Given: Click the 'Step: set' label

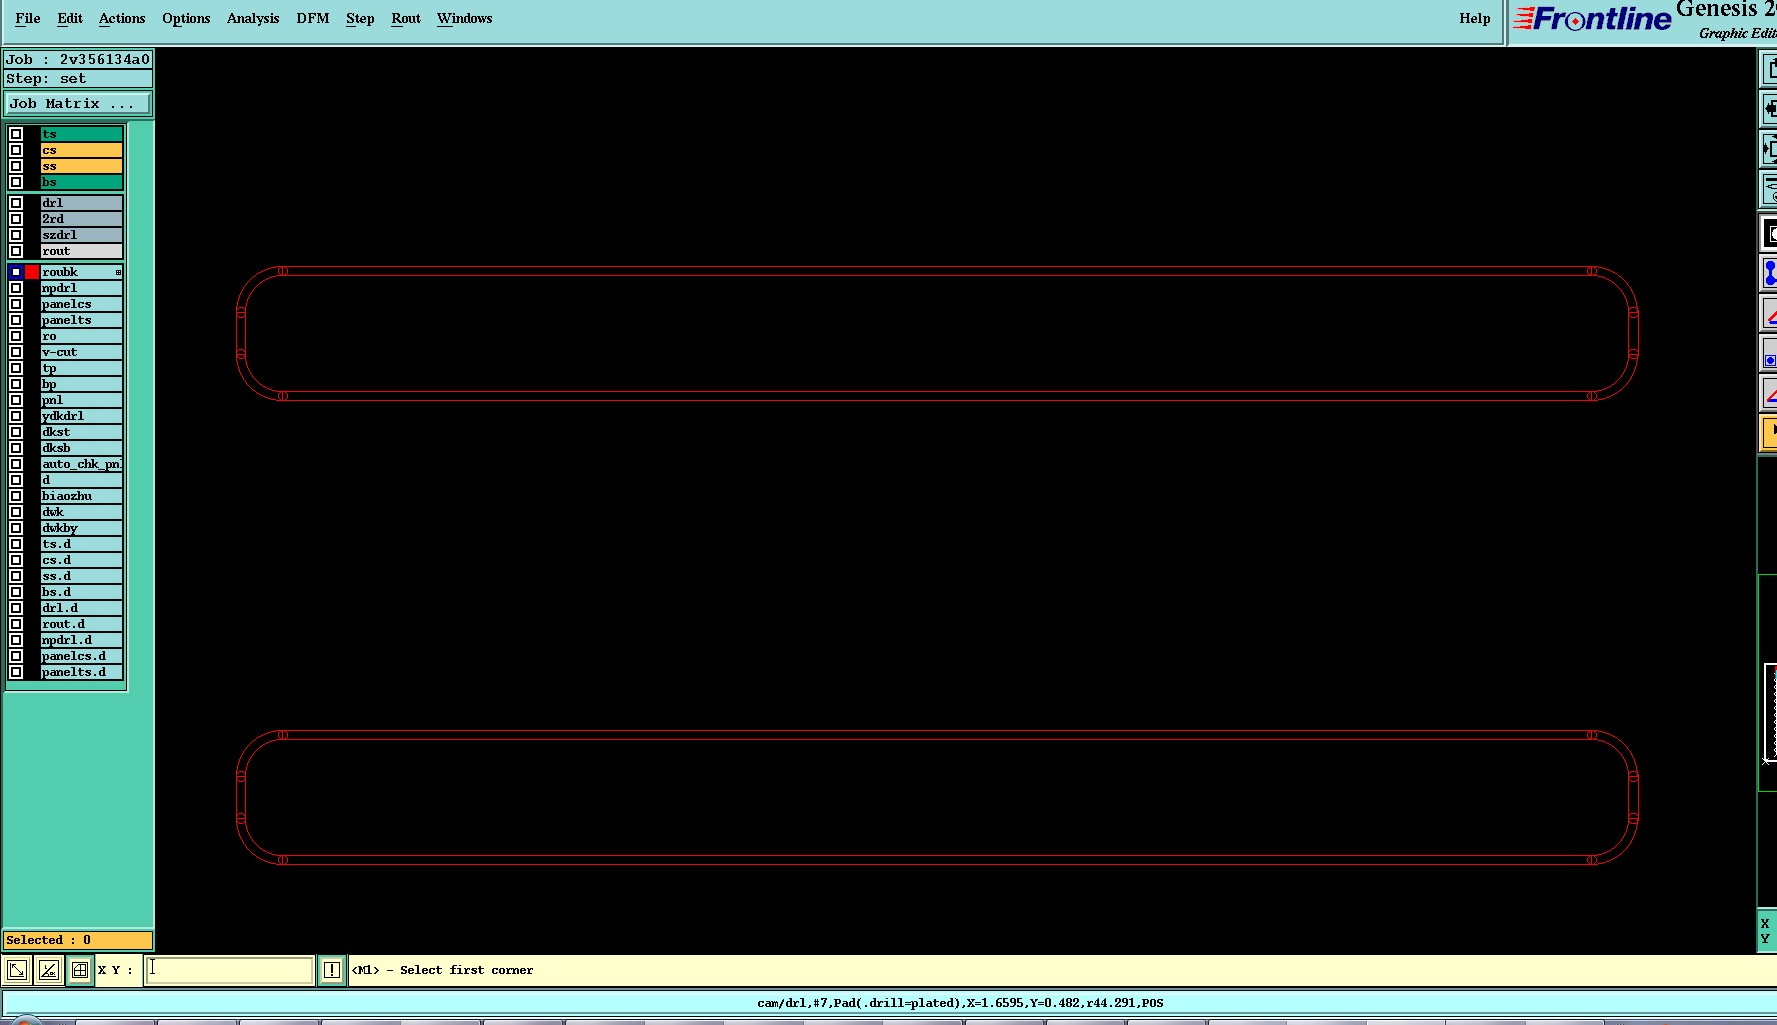Looking at the screenshot, I should 46,79.
